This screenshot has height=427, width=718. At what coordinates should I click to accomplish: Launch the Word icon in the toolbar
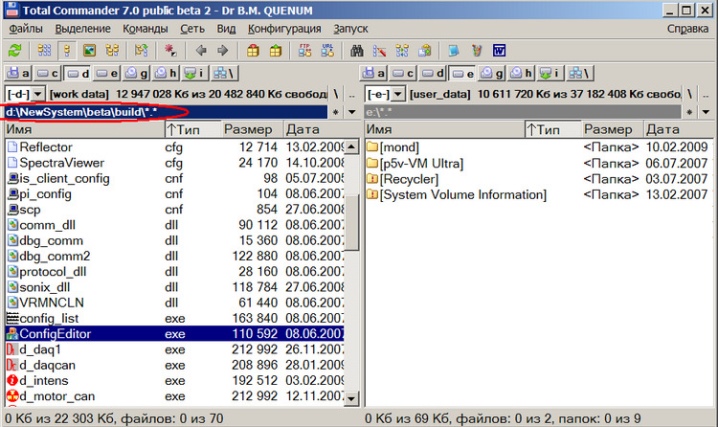click(499, 50)
